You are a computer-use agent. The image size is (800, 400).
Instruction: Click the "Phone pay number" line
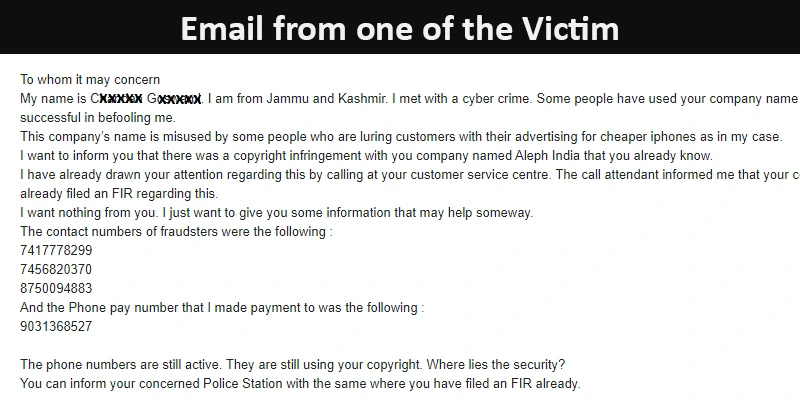222,307
